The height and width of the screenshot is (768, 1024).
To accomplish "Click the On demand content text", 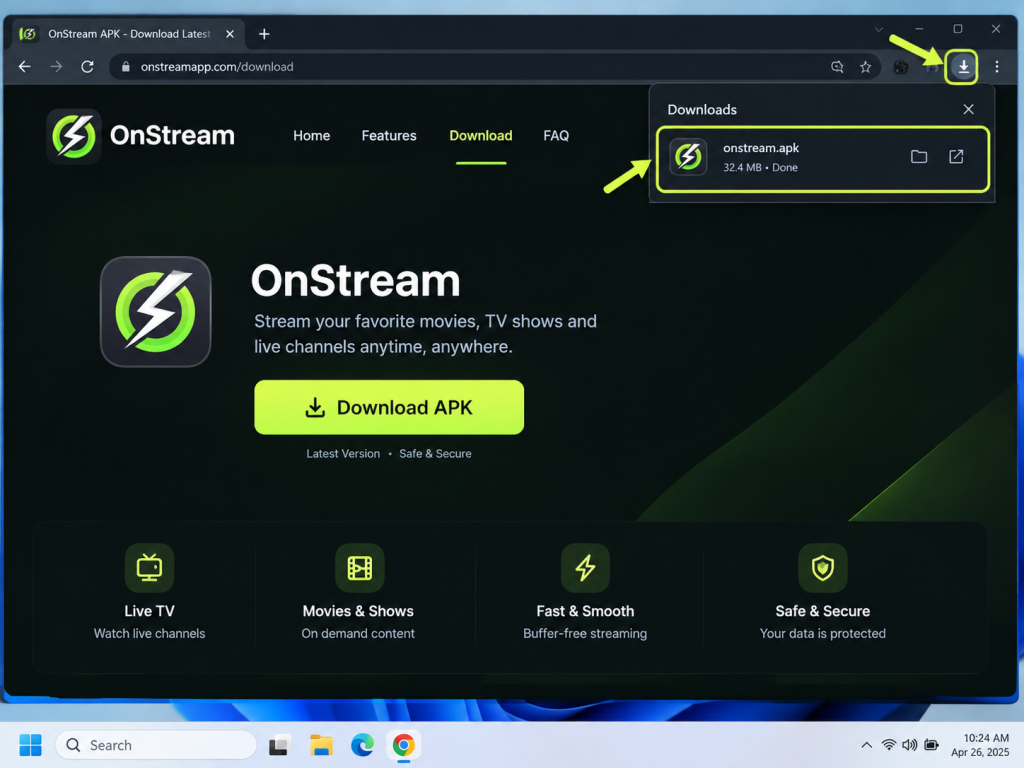I will (358, 633).
